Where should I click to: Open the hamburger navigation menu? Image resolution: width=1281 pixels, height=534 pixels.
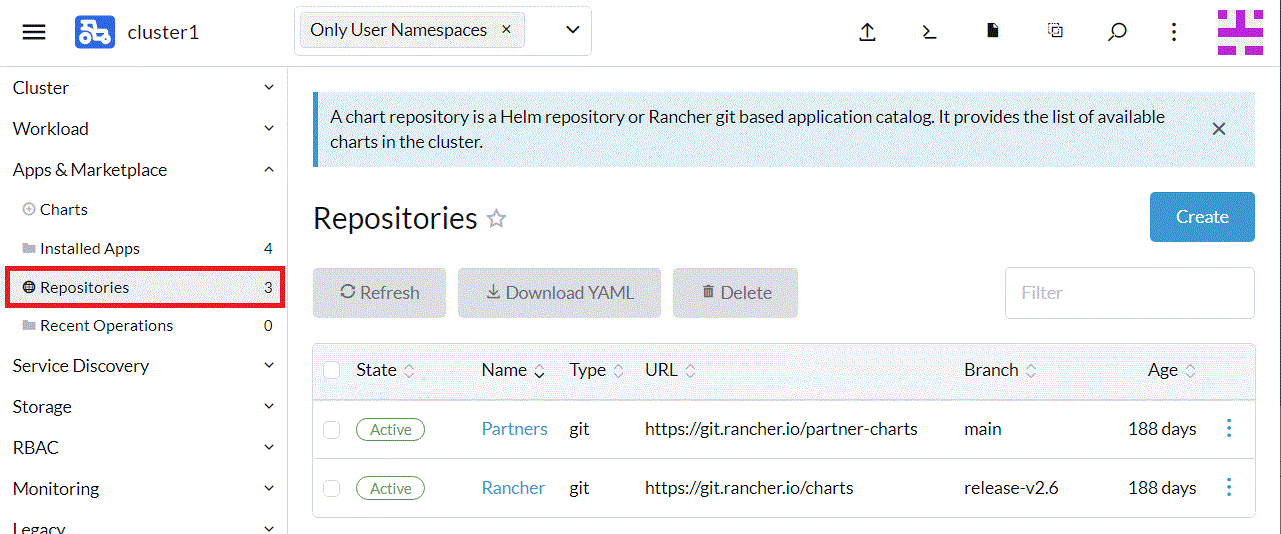(x=34, y=32)
